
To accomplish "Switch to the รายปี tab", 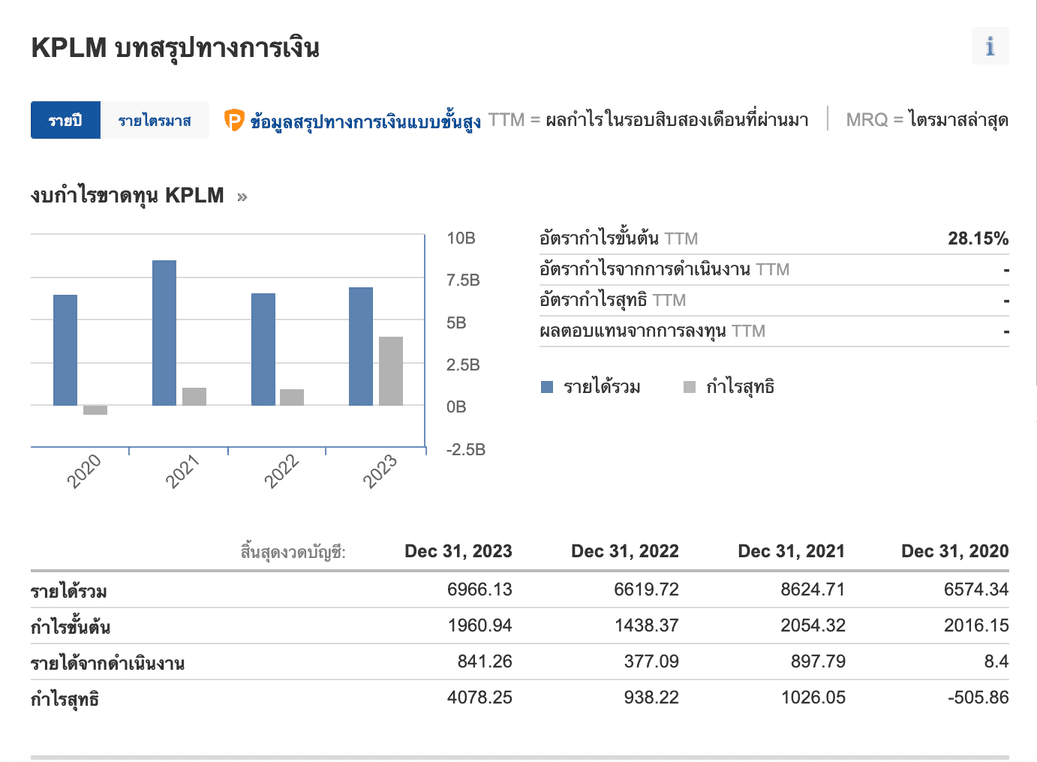I will (66, 121).
